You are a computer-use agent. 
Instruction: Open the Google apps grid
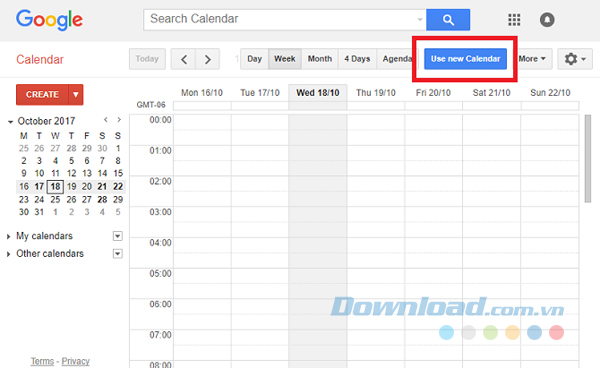tap(514, 20)
